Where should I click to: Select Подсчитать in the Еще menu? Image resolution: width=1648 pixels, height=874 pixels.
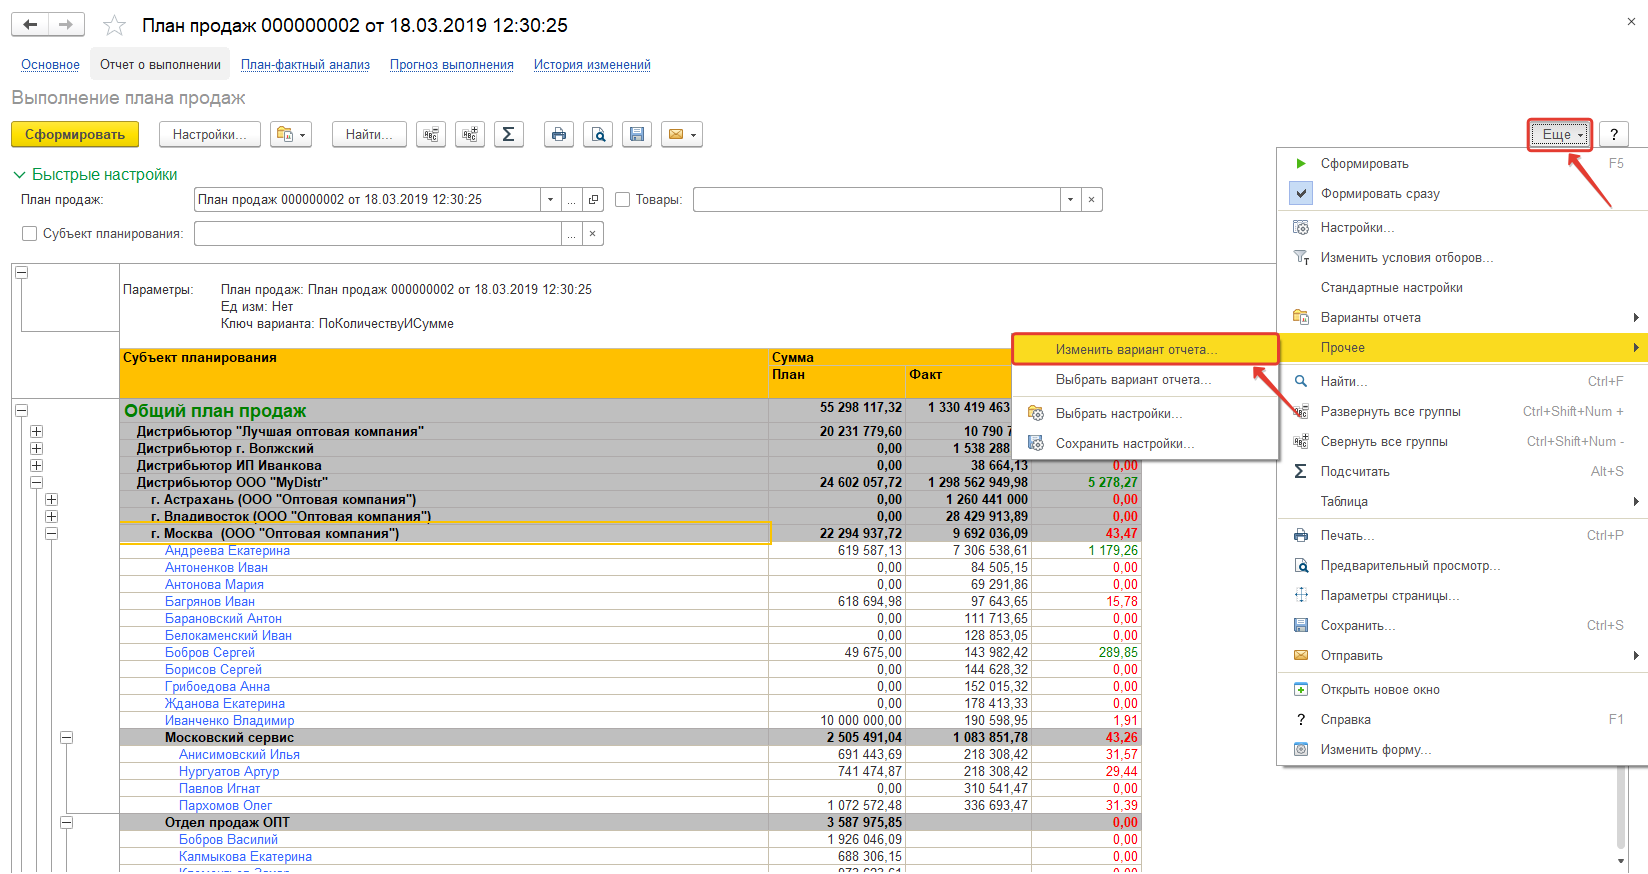tap(1462, 472)
